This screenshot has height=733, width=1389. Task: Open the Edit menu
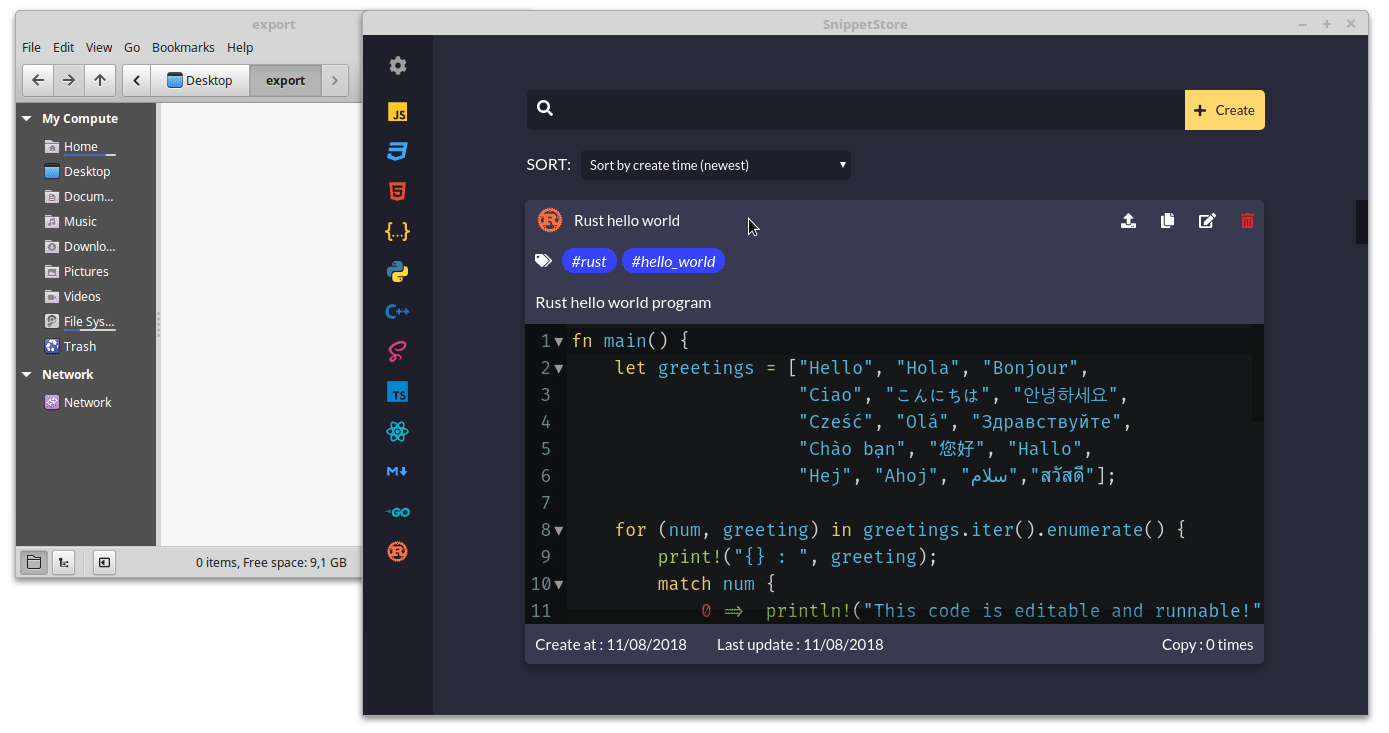click(64, 47)
